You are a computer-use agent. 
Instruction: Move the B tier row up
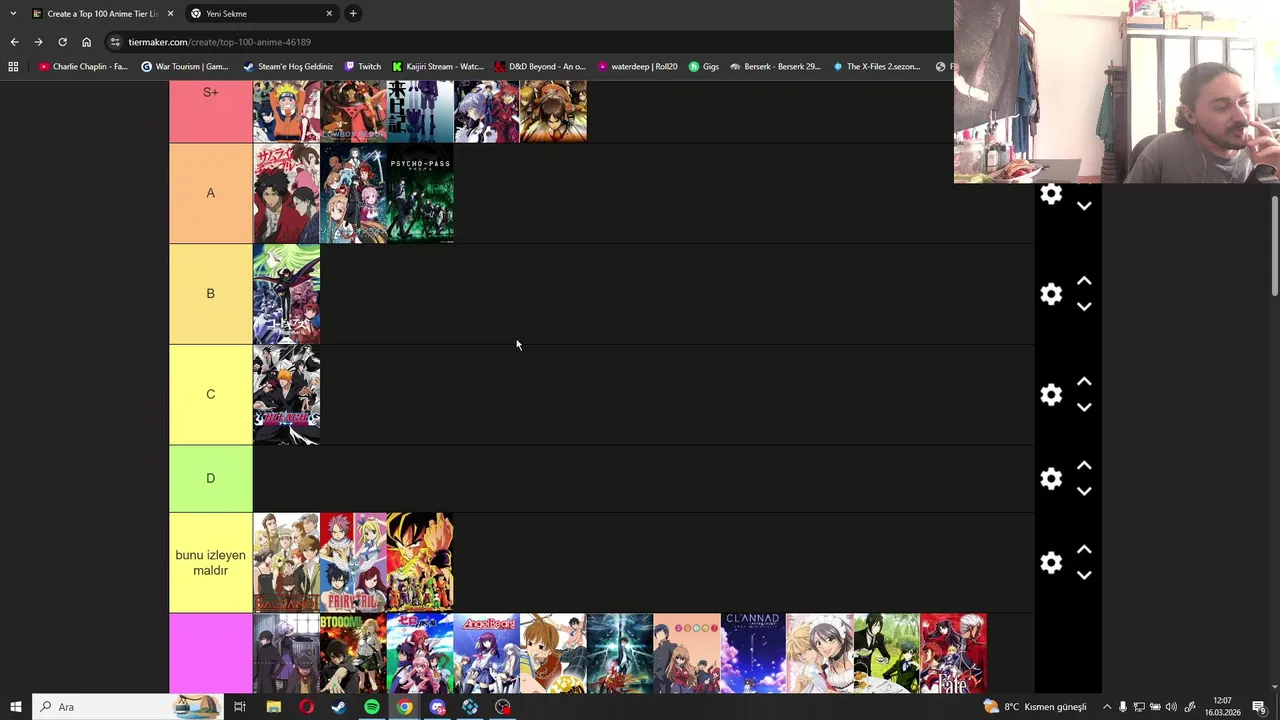point(1084,282)
